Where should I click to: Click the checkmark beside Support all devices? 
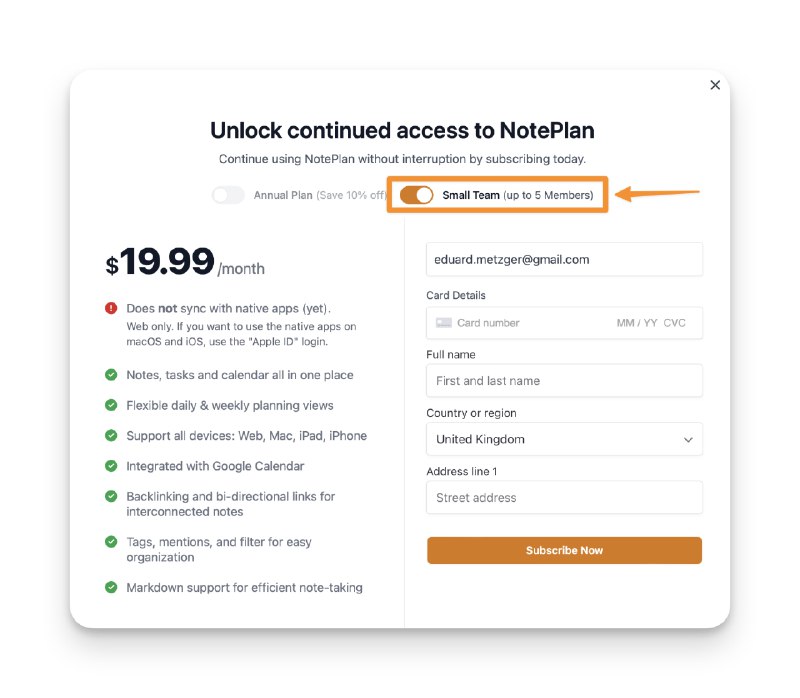tap(111, 436)
